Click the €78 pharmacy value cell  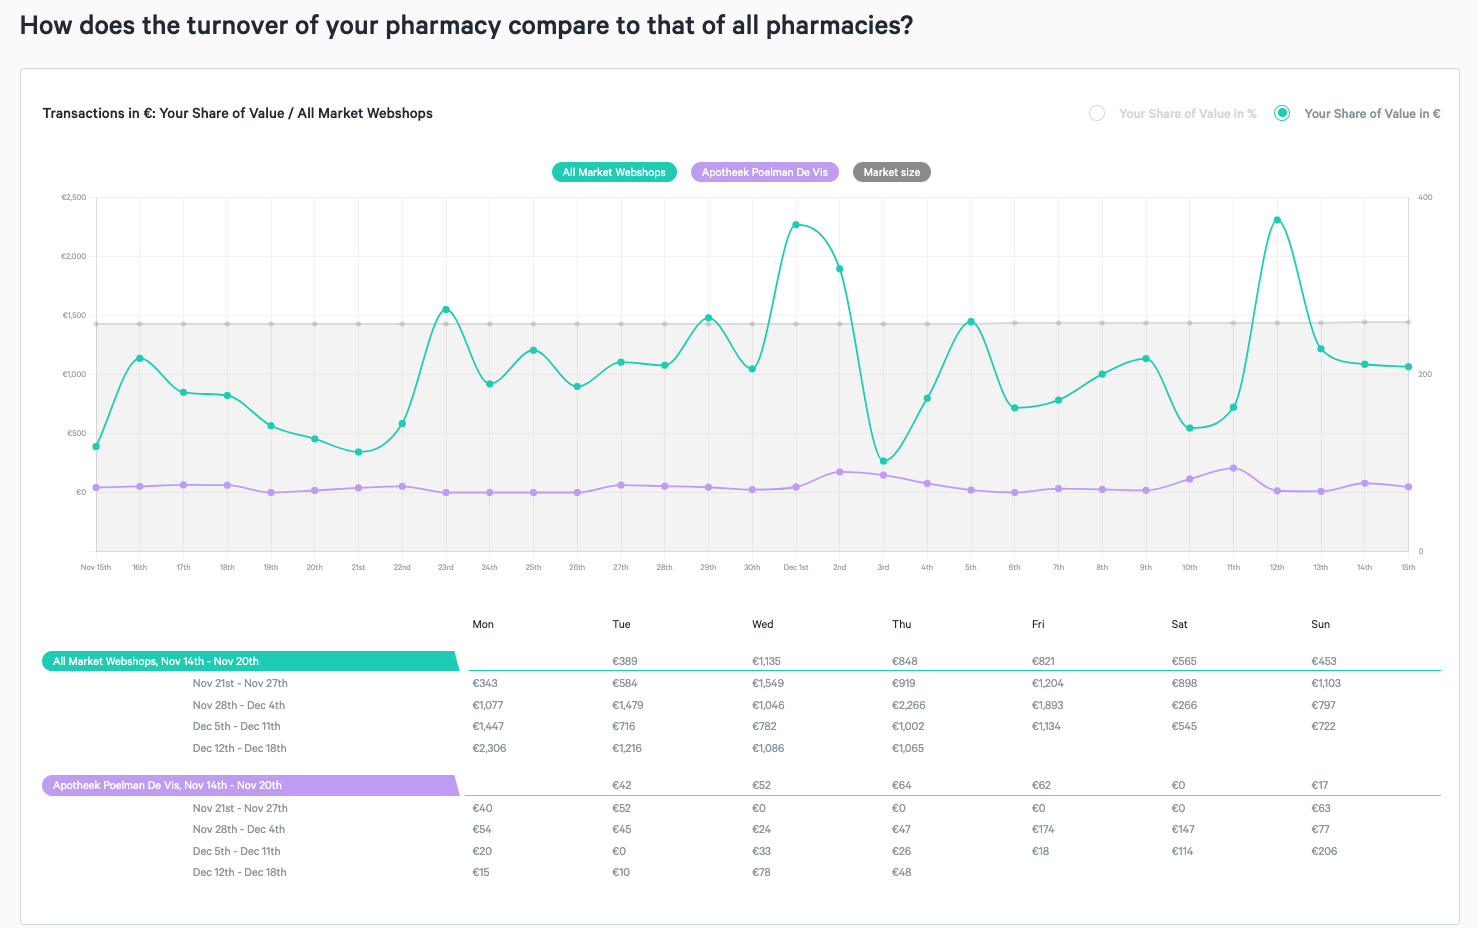click(762, 872)
